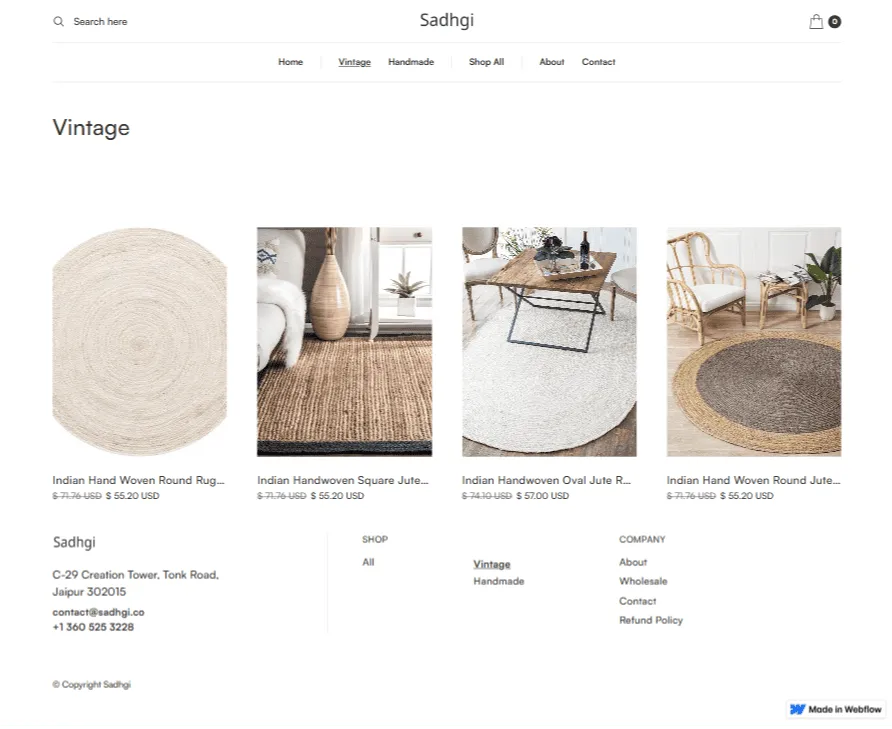Viewport: 892px width, 729px height.
Task: Open the square jute rug product image
Action: [344, 341]
